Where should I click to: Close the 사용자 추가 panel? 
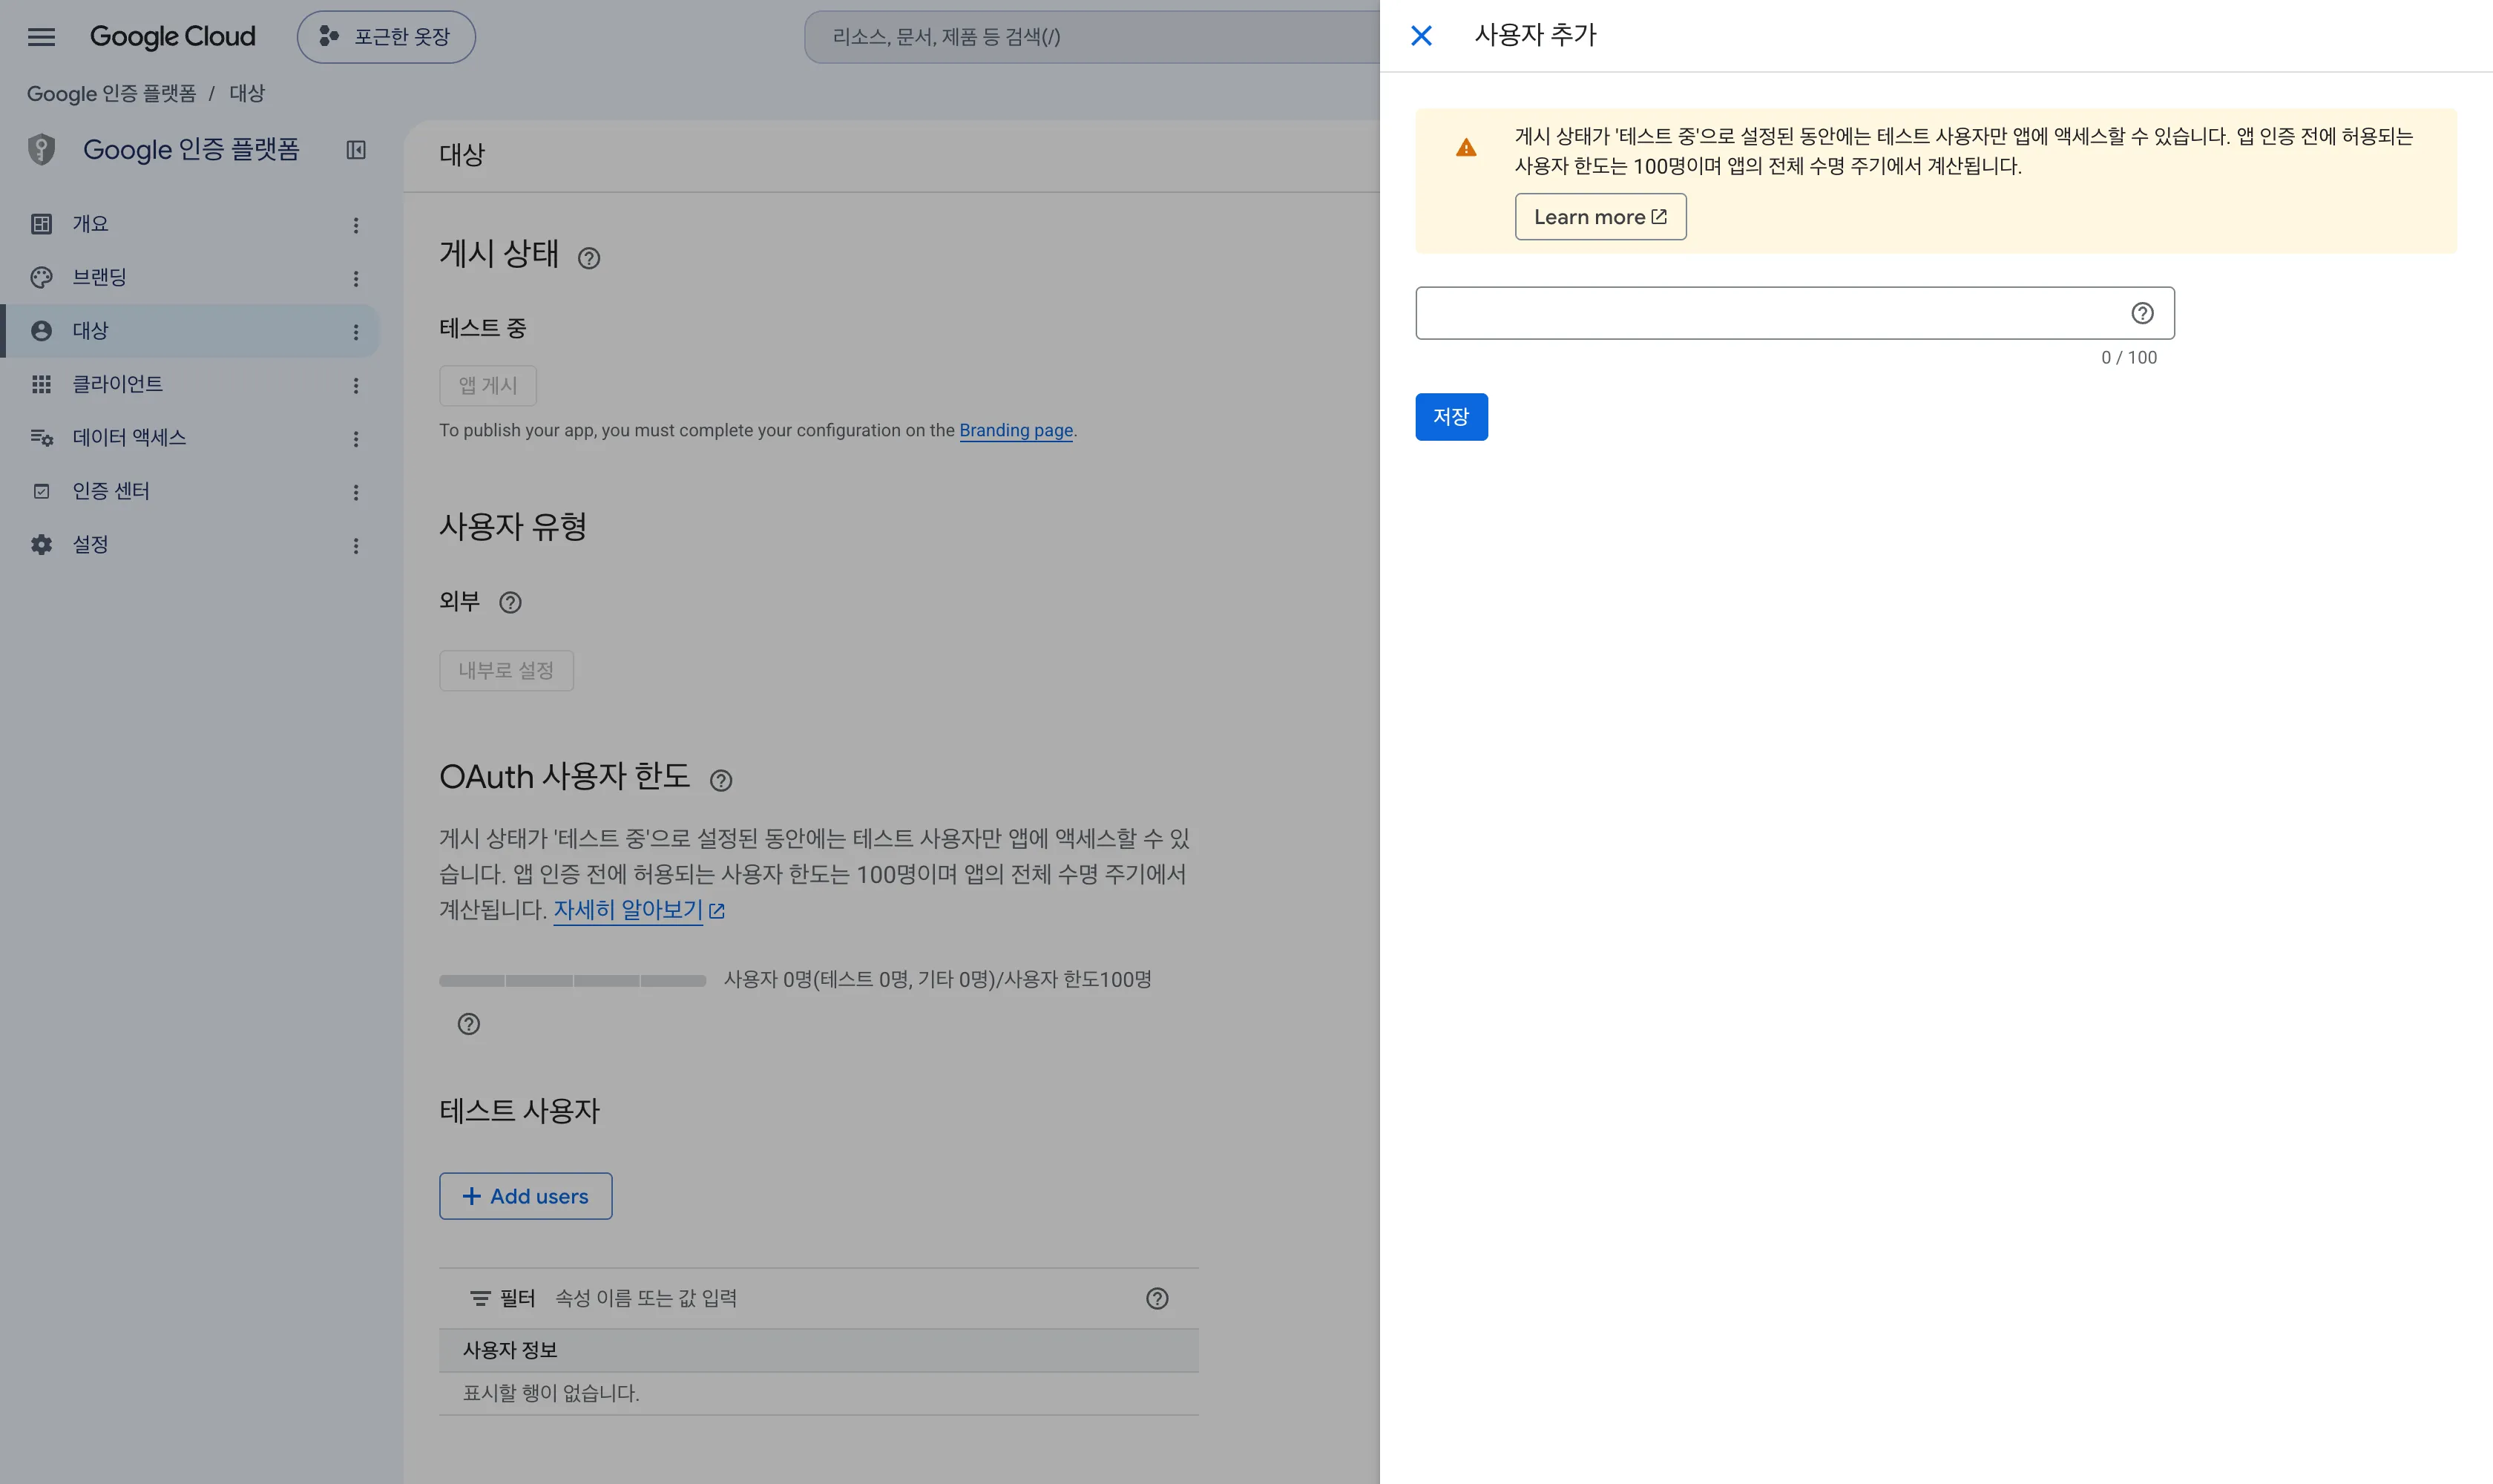(x=1421, y=36)
